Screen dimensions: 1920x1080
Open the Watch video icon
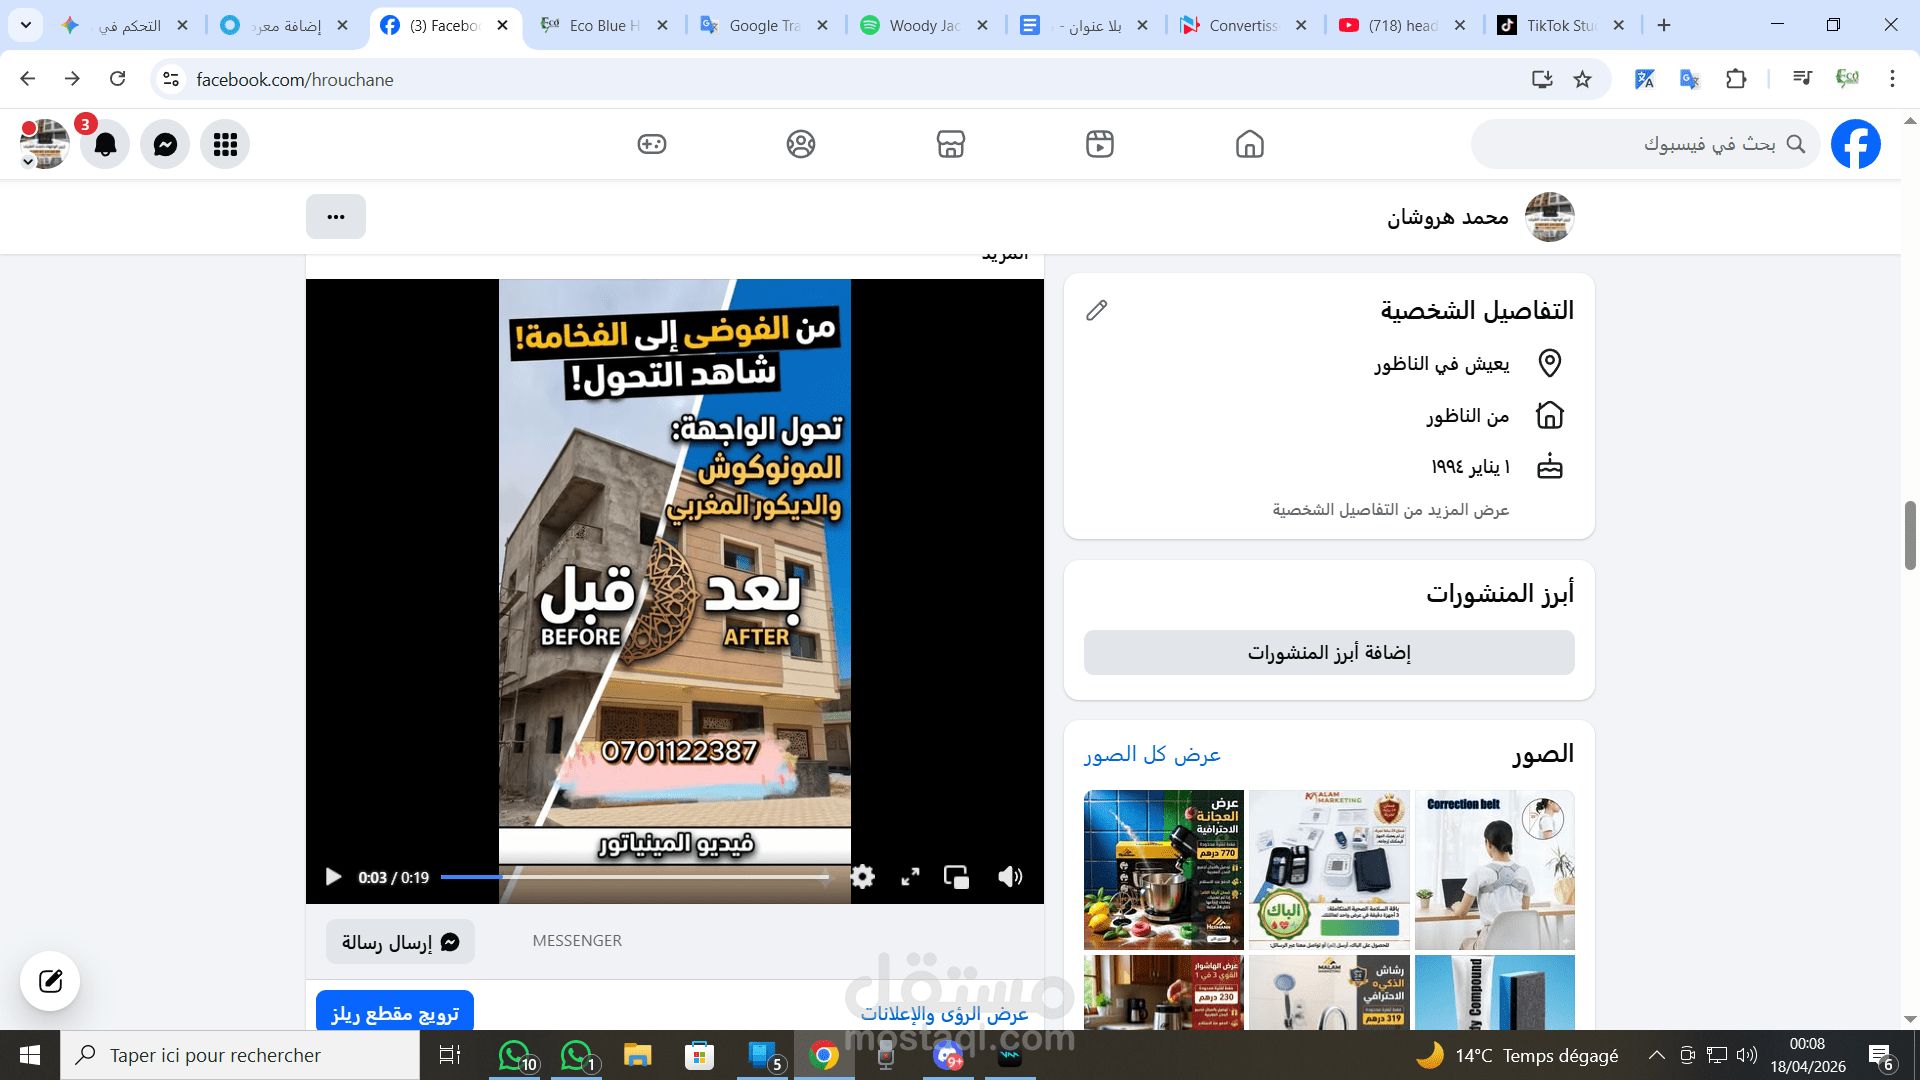[1100, 144]
